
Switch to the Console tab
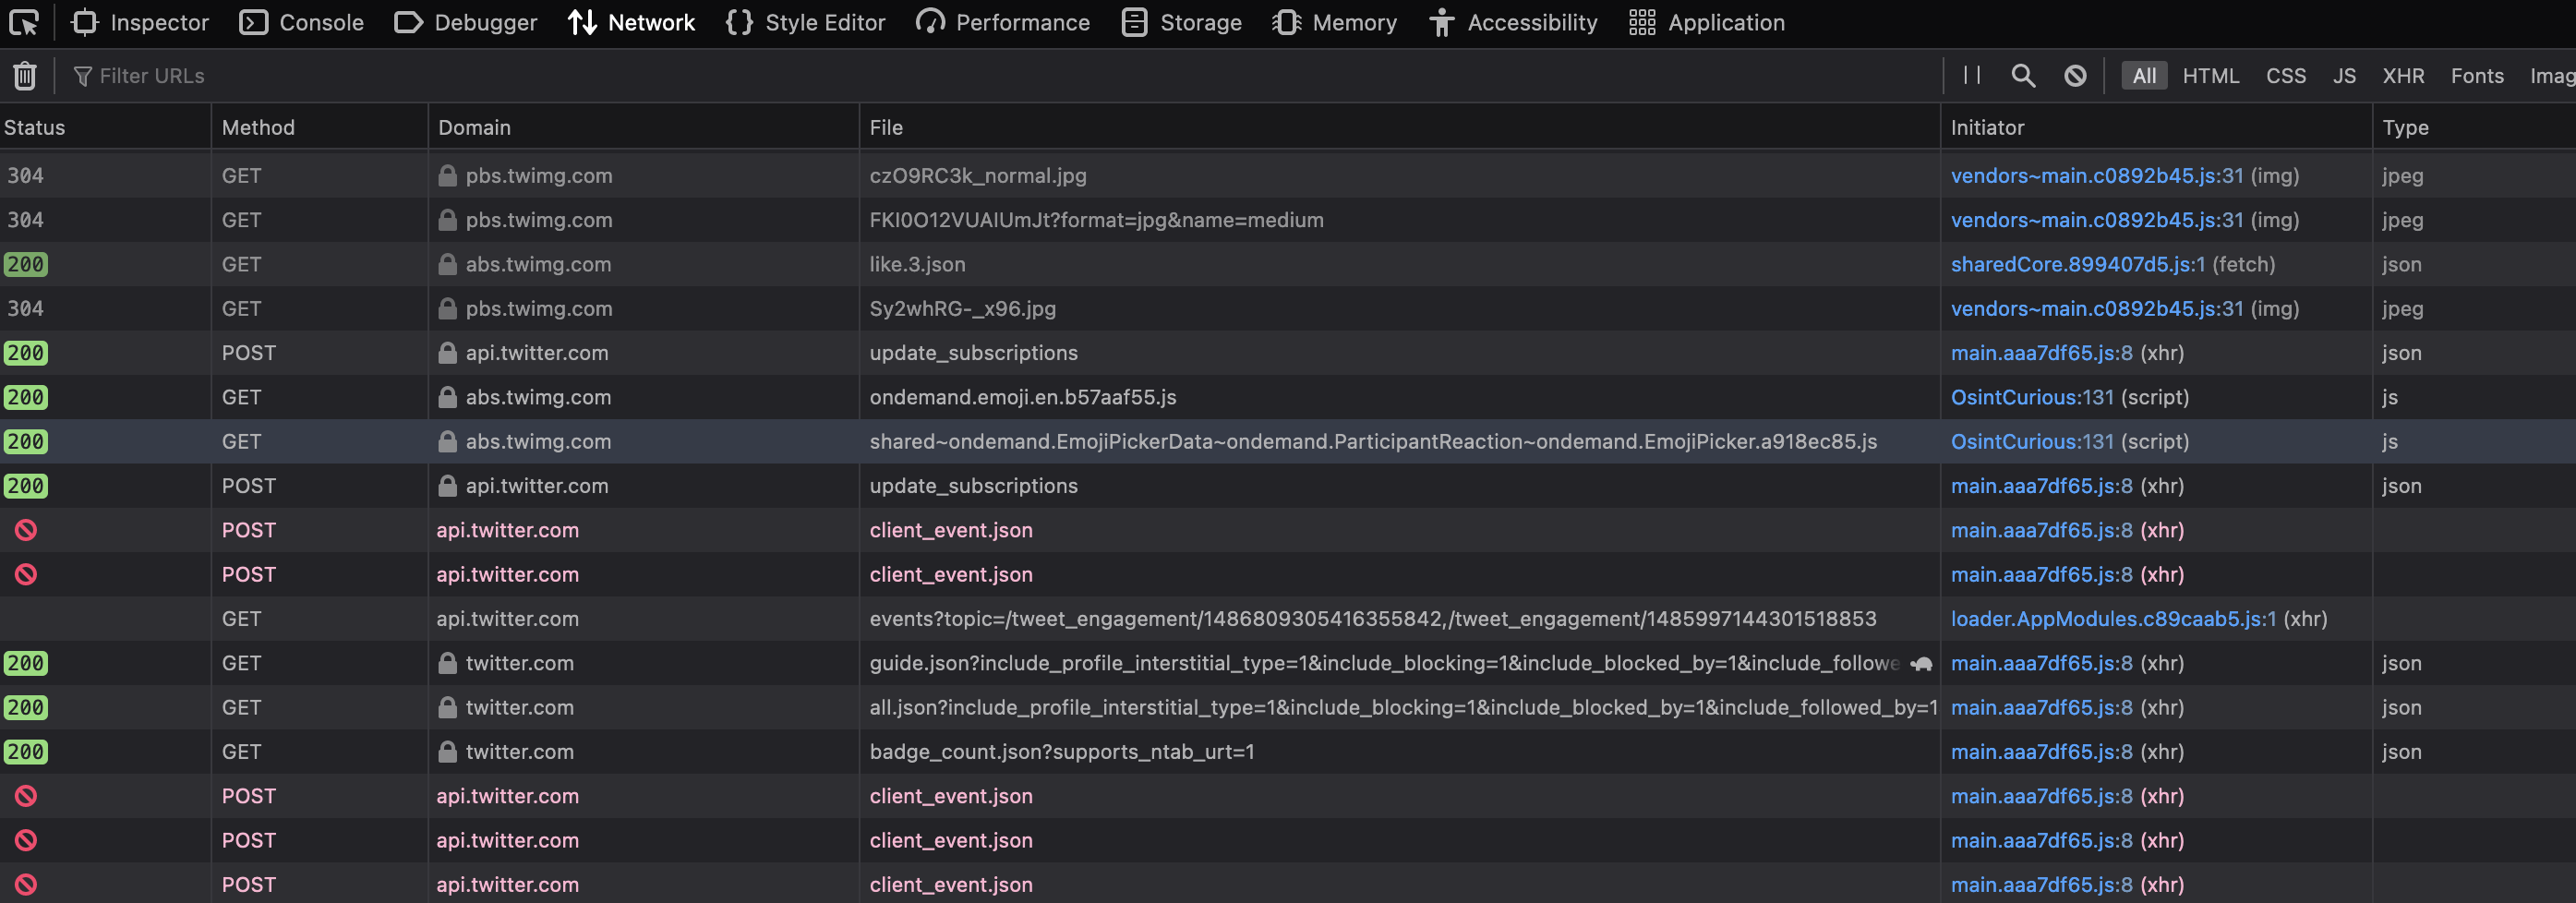pyautogui.click(x=302, y=22)
